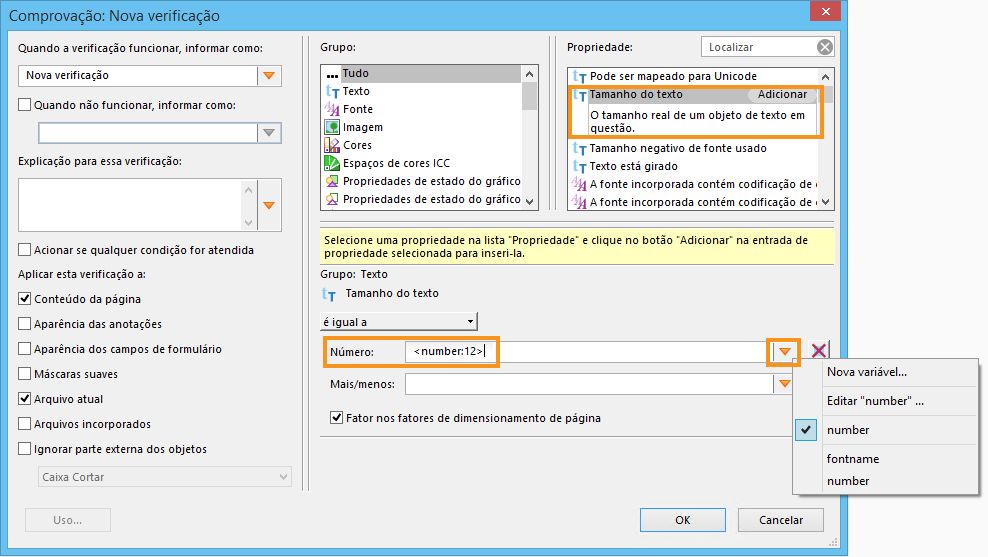Click Adicionar on Tamanho do texto

[x=782, y=95]
